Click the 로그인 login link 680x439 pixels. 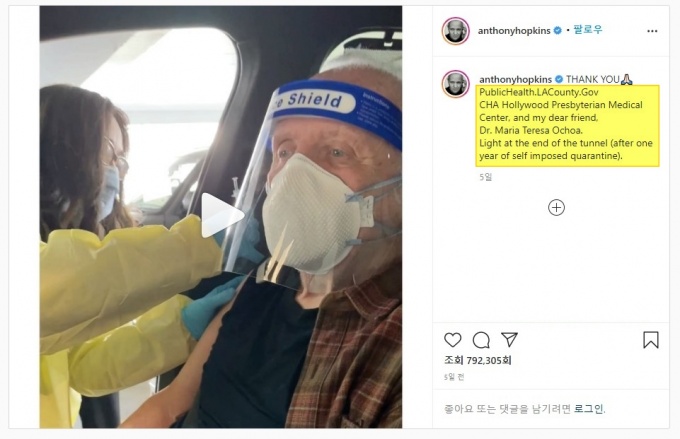click(x=588, y=408)
